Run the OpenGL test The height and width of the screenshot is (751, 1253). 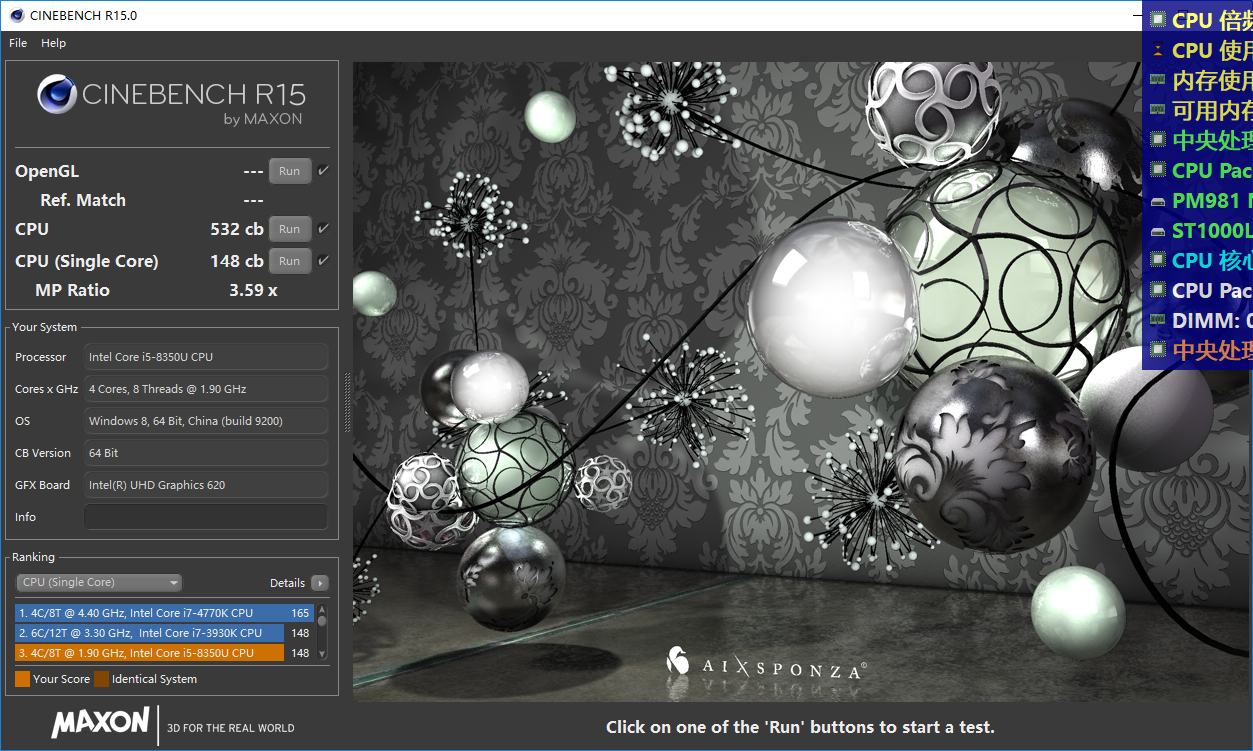coord(290,171)
